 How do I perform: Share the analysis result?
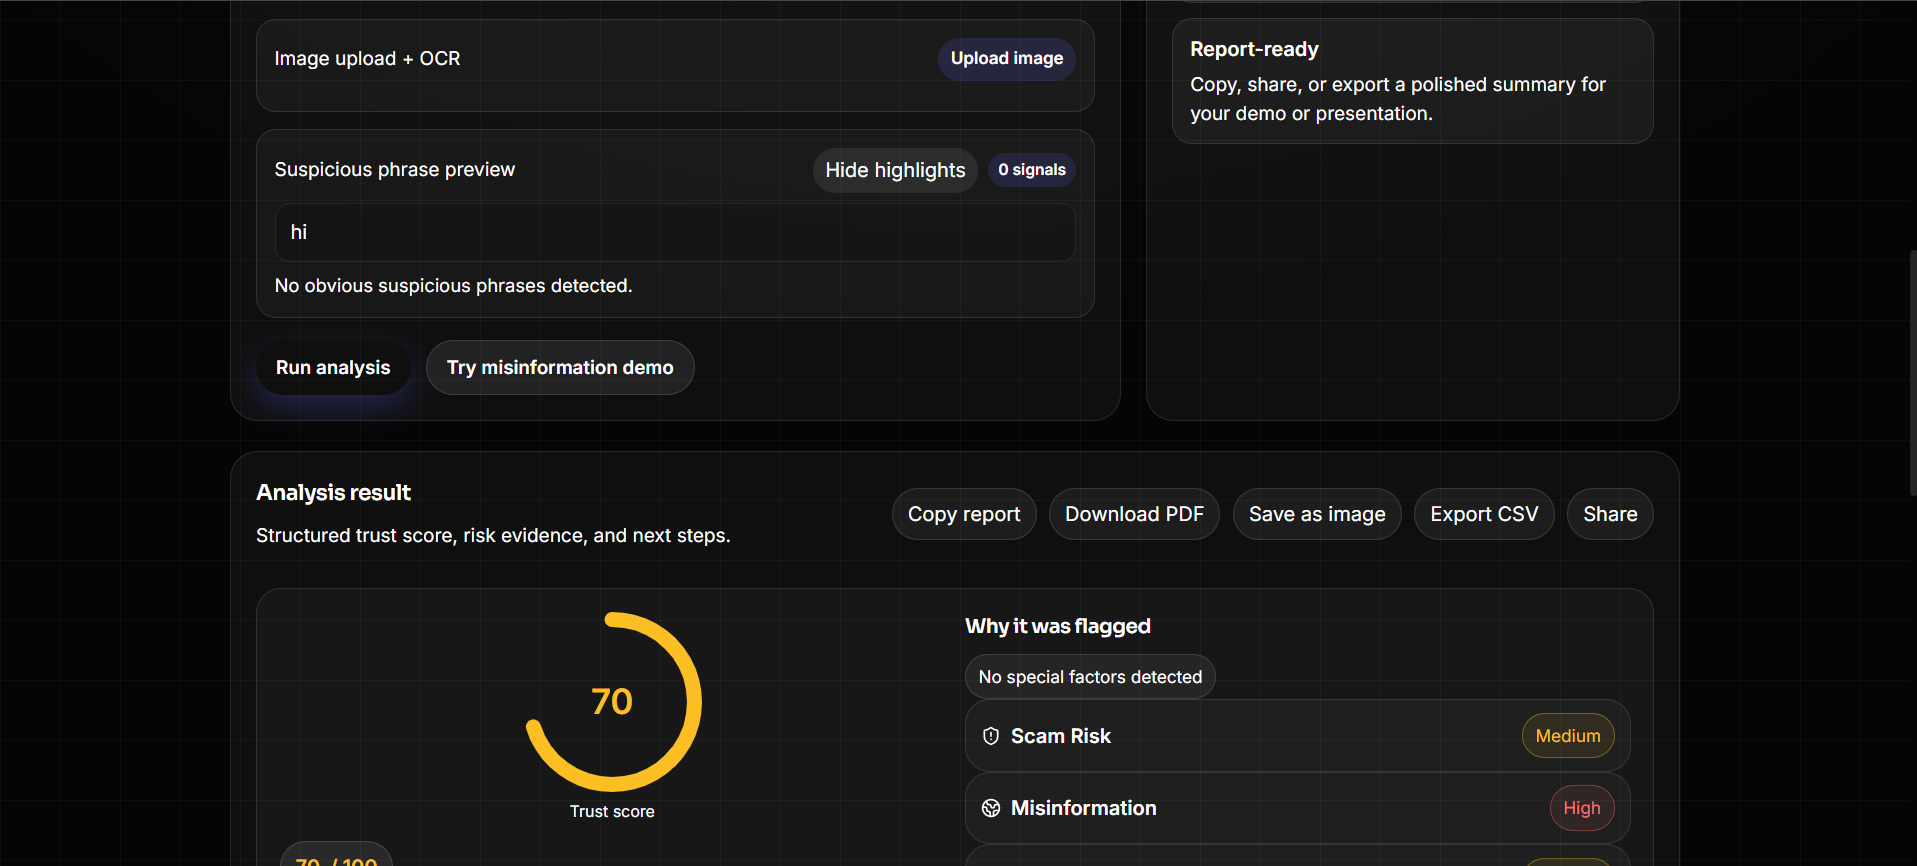point(1610,514)
